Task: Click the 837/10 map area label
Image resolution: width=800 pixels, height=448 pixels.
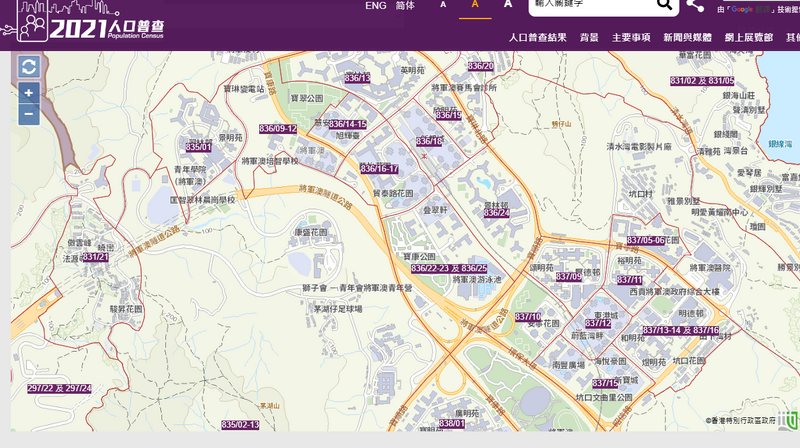Action: [x=528, y=317]
